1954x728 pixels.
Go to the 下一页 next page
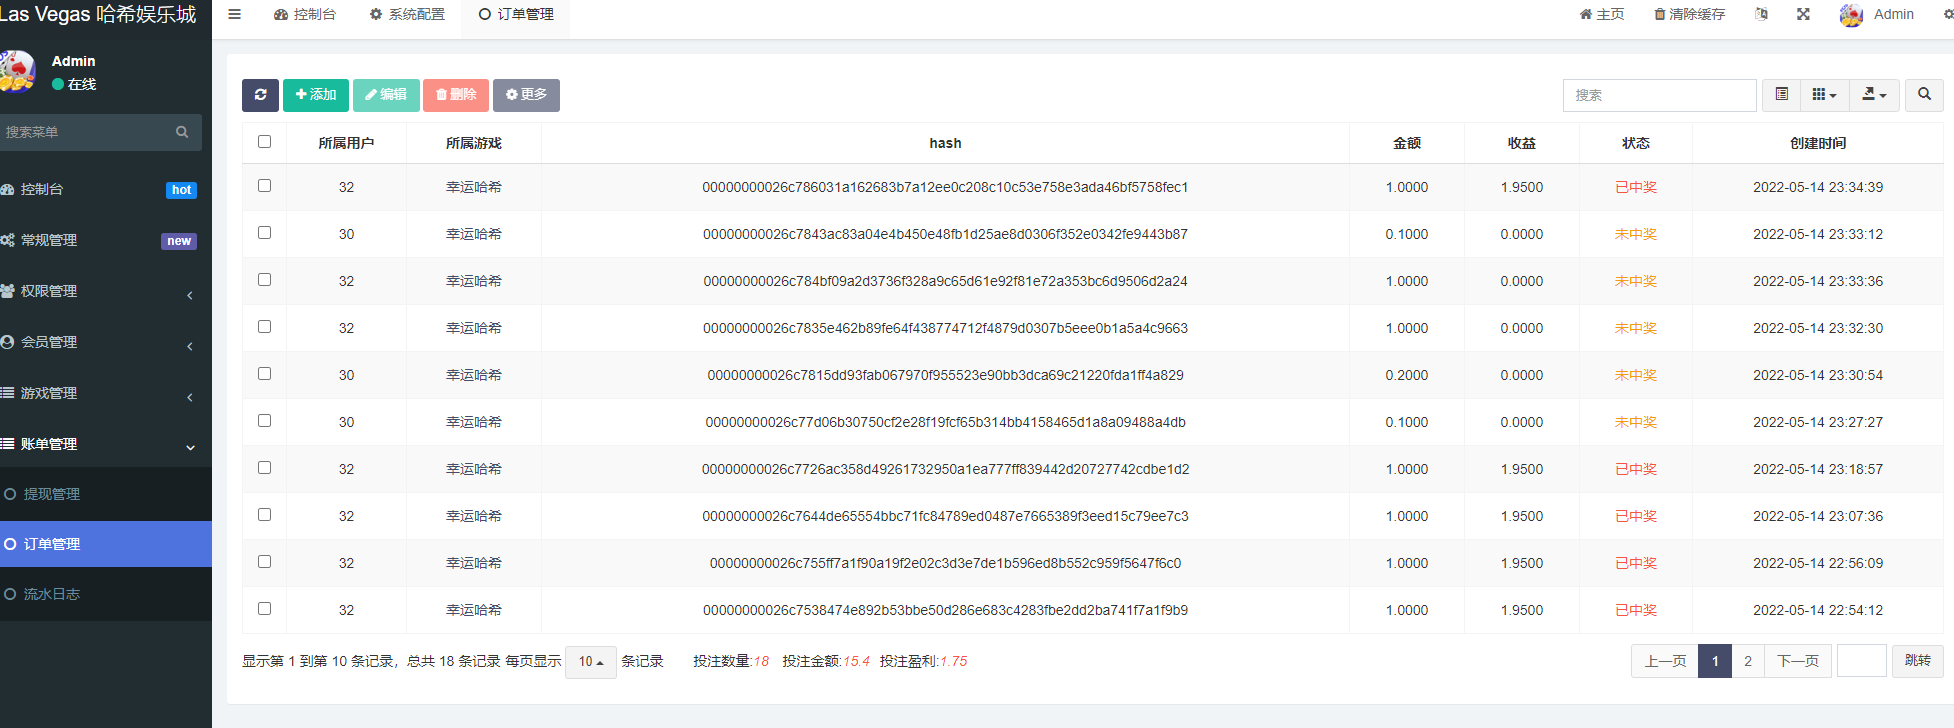point(1797,661)
